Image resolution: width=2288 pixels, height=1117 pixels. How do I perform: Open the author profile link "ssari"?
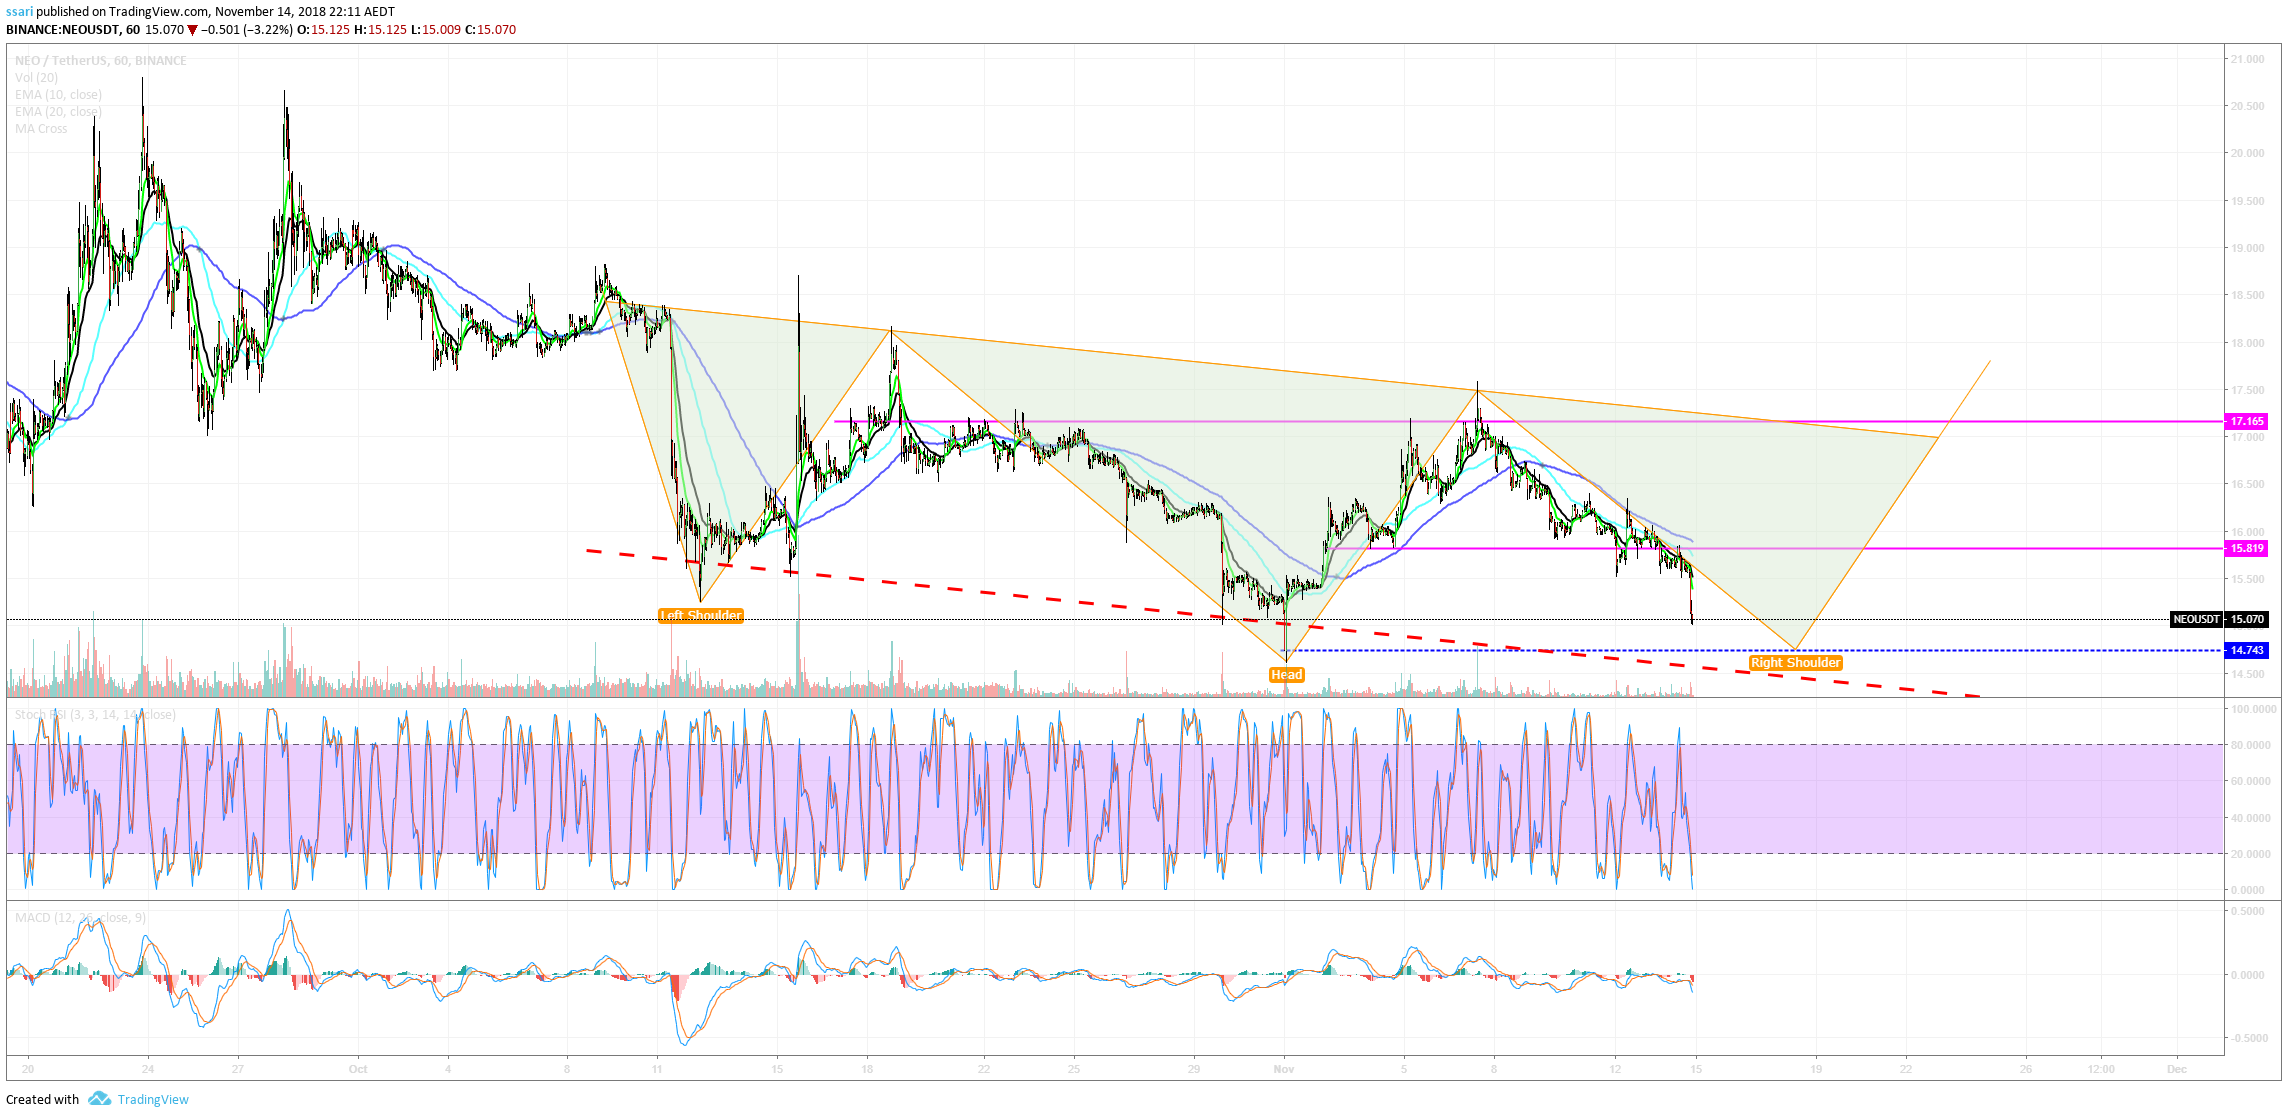coord(19,12)
